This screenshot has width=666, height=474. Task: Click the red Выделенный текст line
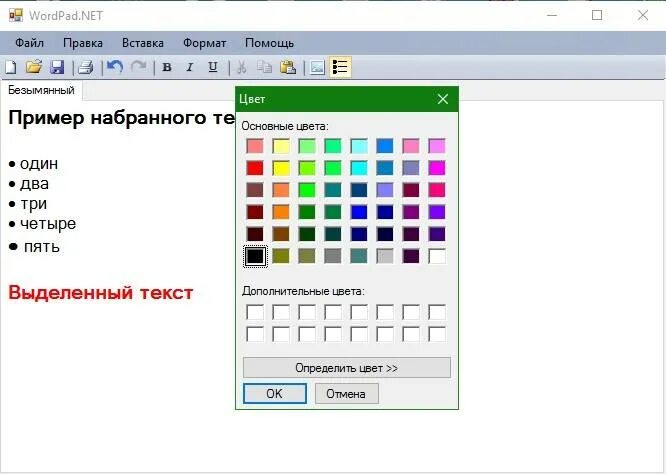[101, 293]
